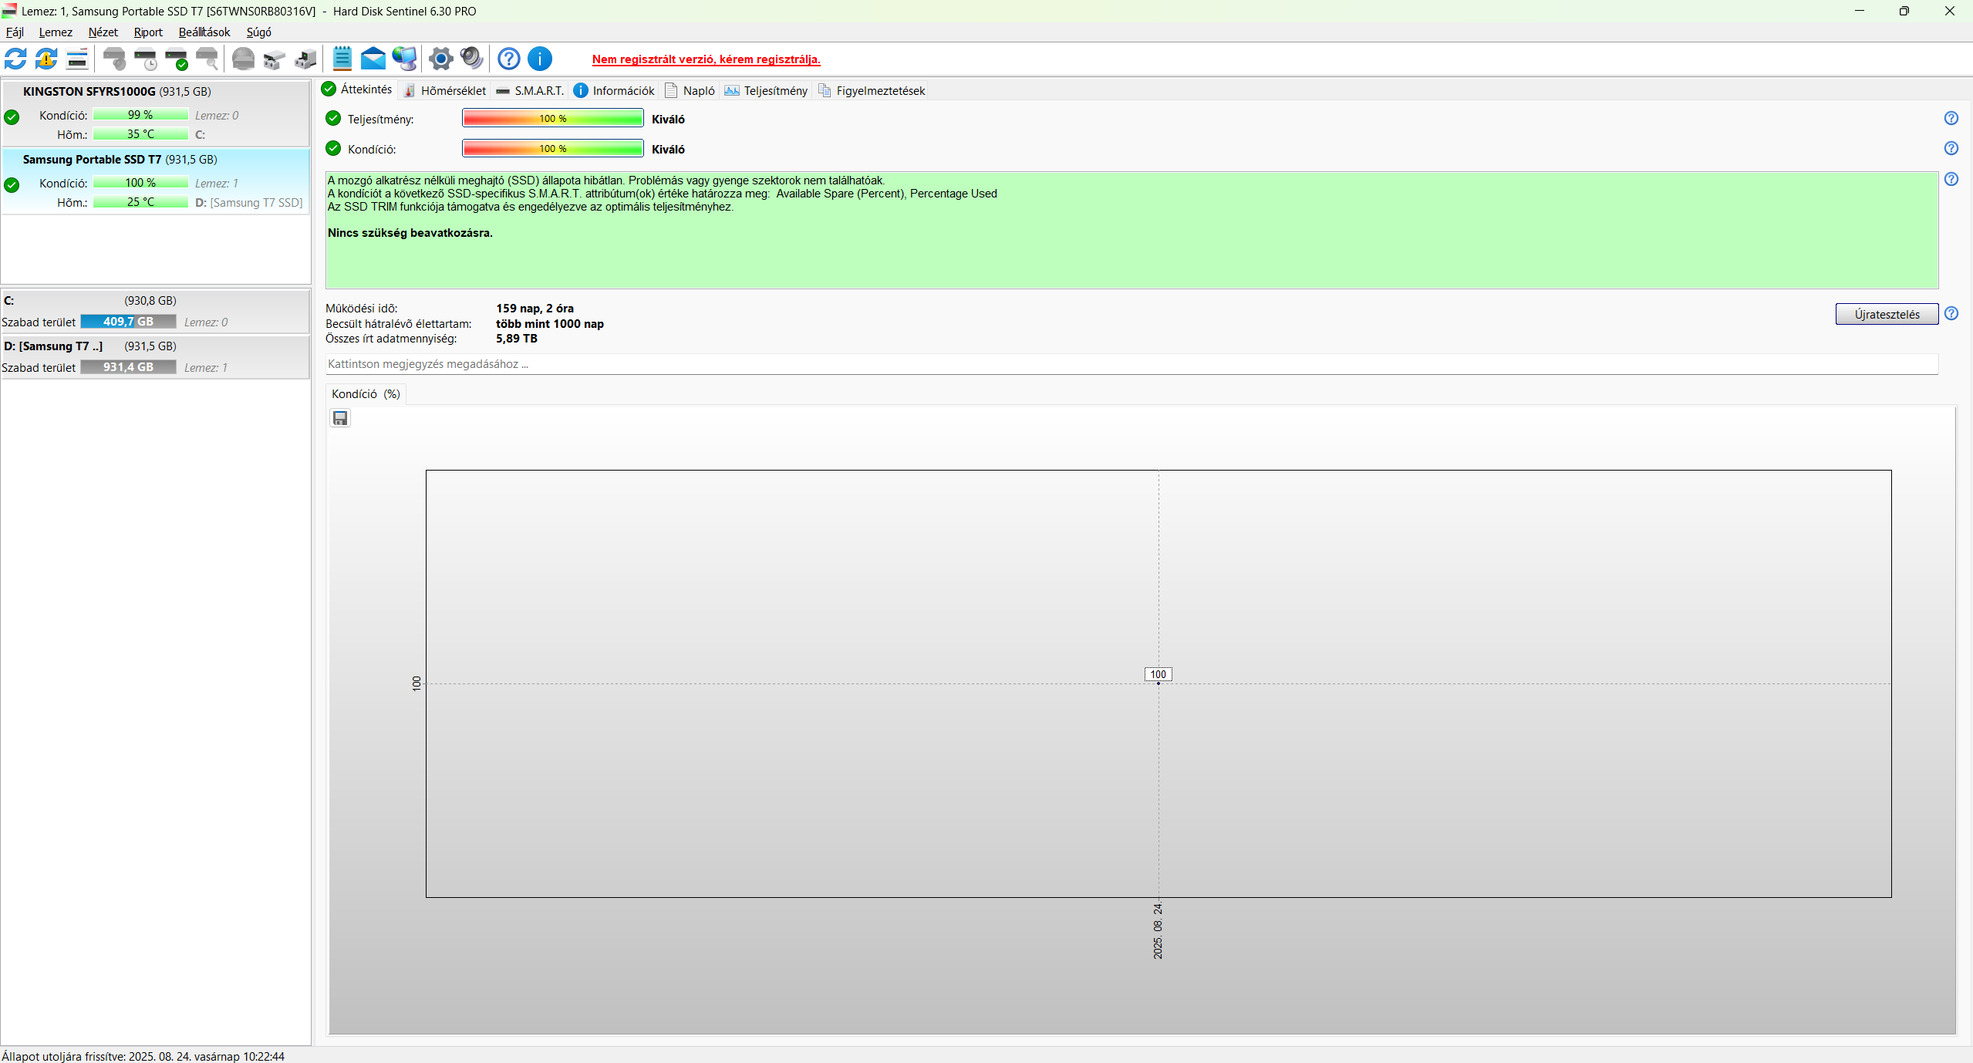
Task: Click the grey dome-shaped disk toolbar icon
Action: (243, 59)
